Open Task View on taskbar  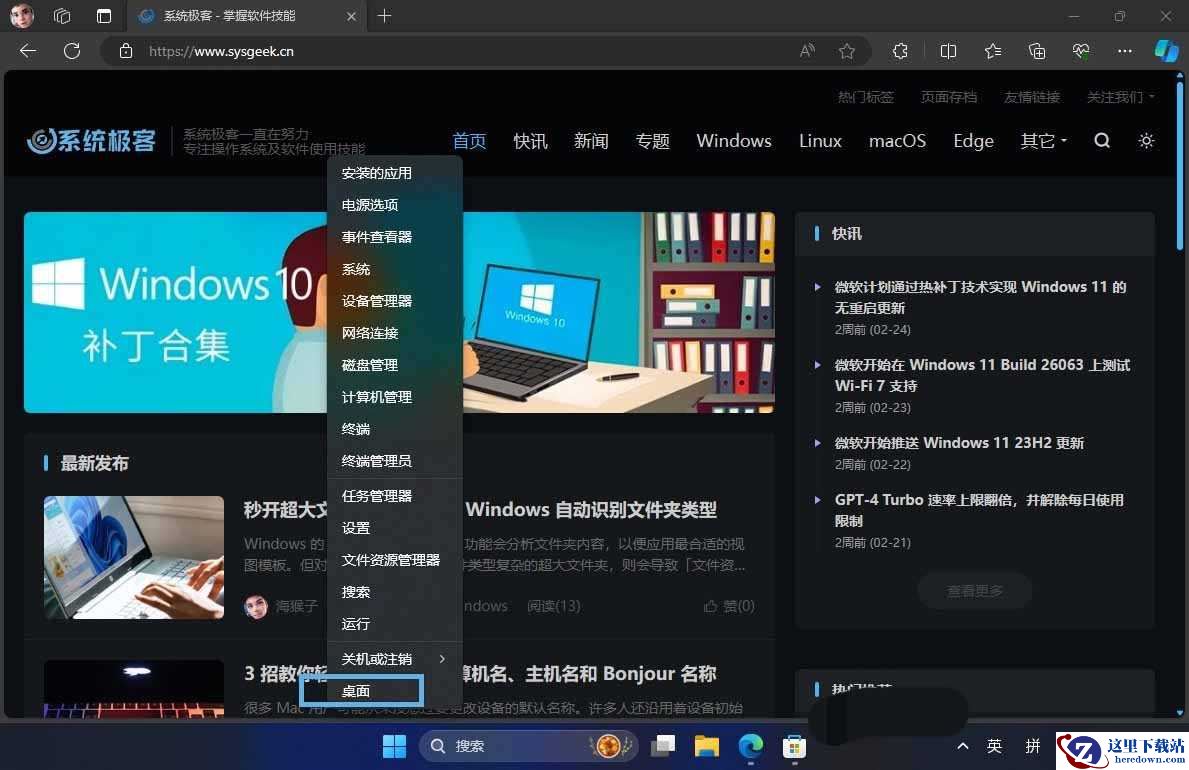point(663,746)
